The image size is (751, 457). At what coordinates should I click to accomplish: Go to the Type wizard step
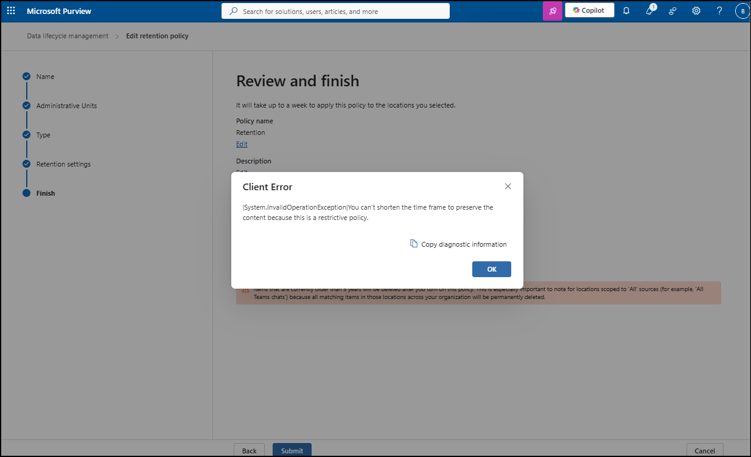43,135
